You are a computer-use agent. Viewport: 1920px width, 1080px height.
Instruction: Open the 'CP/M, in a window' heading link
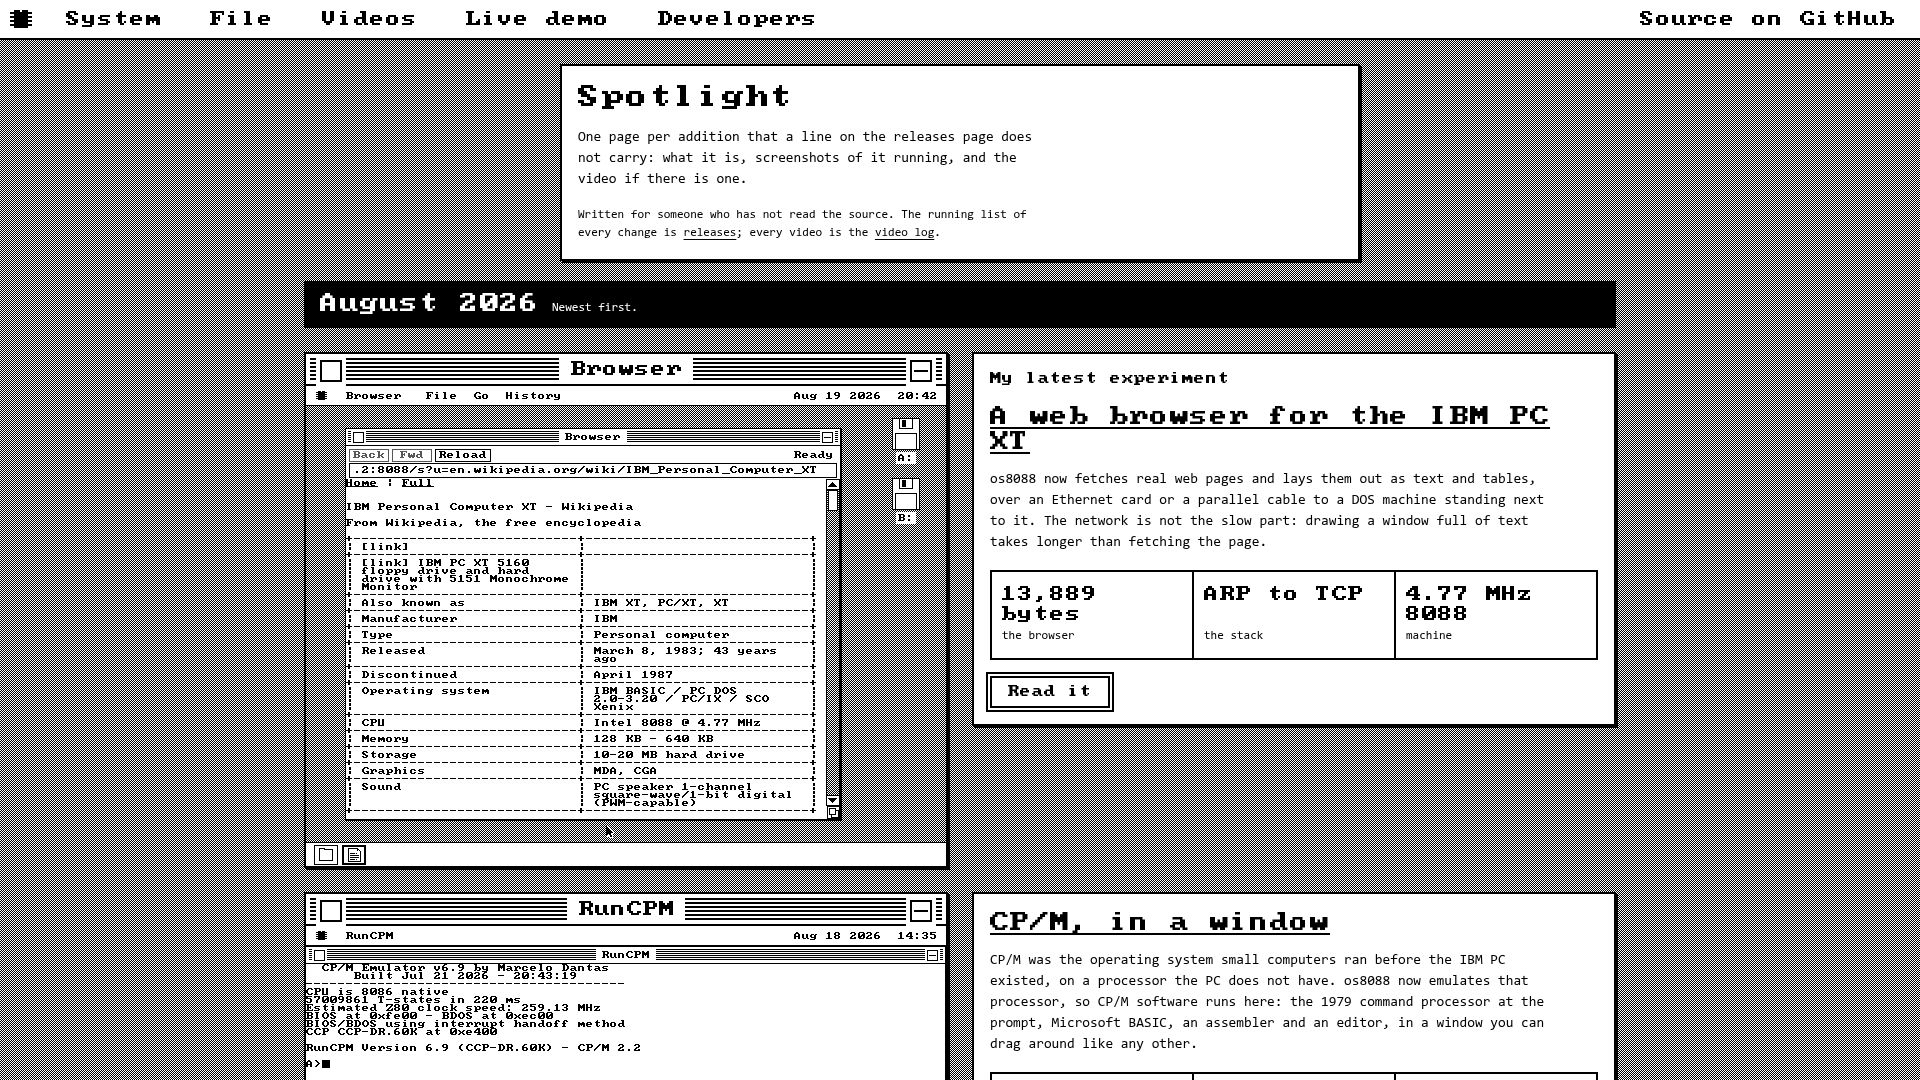pyautogui.click(x=1159, y=922)
